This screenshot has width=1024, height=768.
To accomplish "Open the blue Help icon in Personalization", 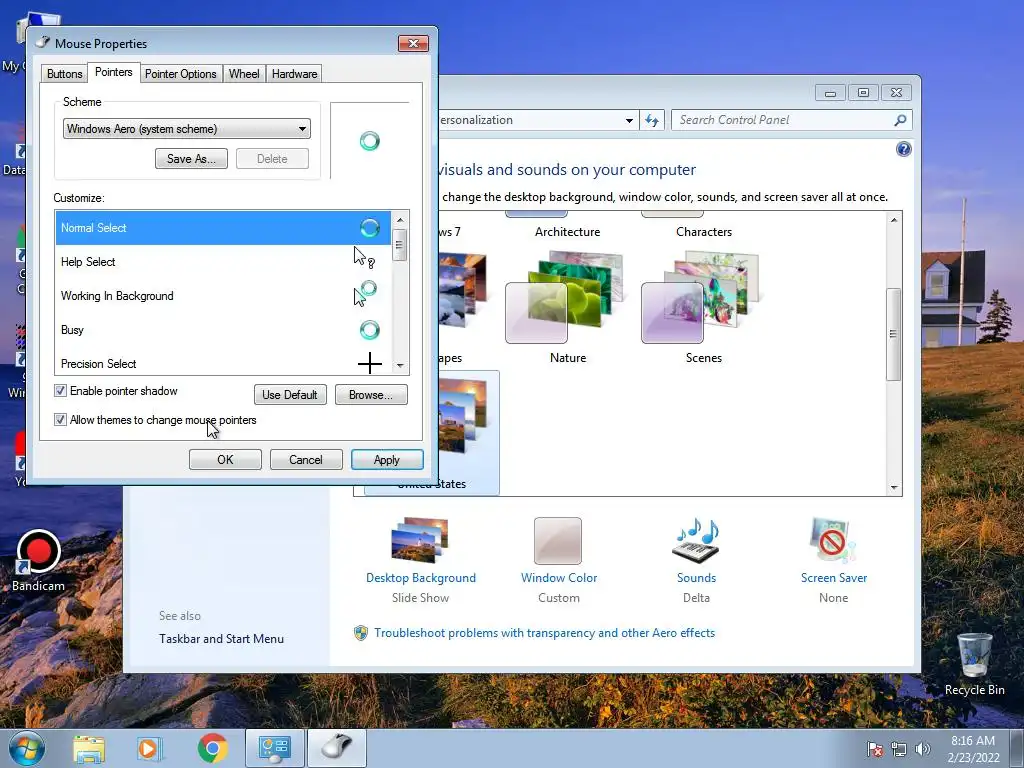I will 903,150.
